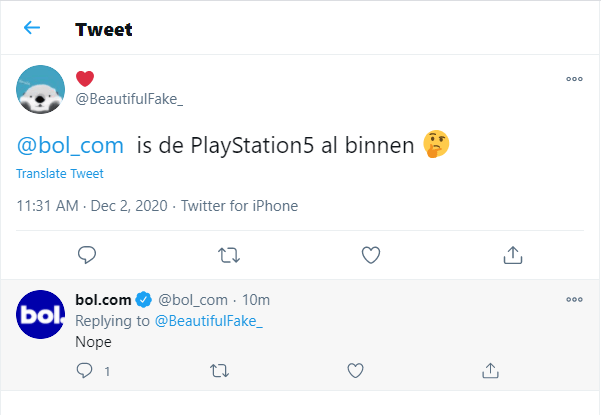The height and width of the screenshot is (415, 601).
Task: Reply to bol.com's Nope response
Action: (85, 371)
